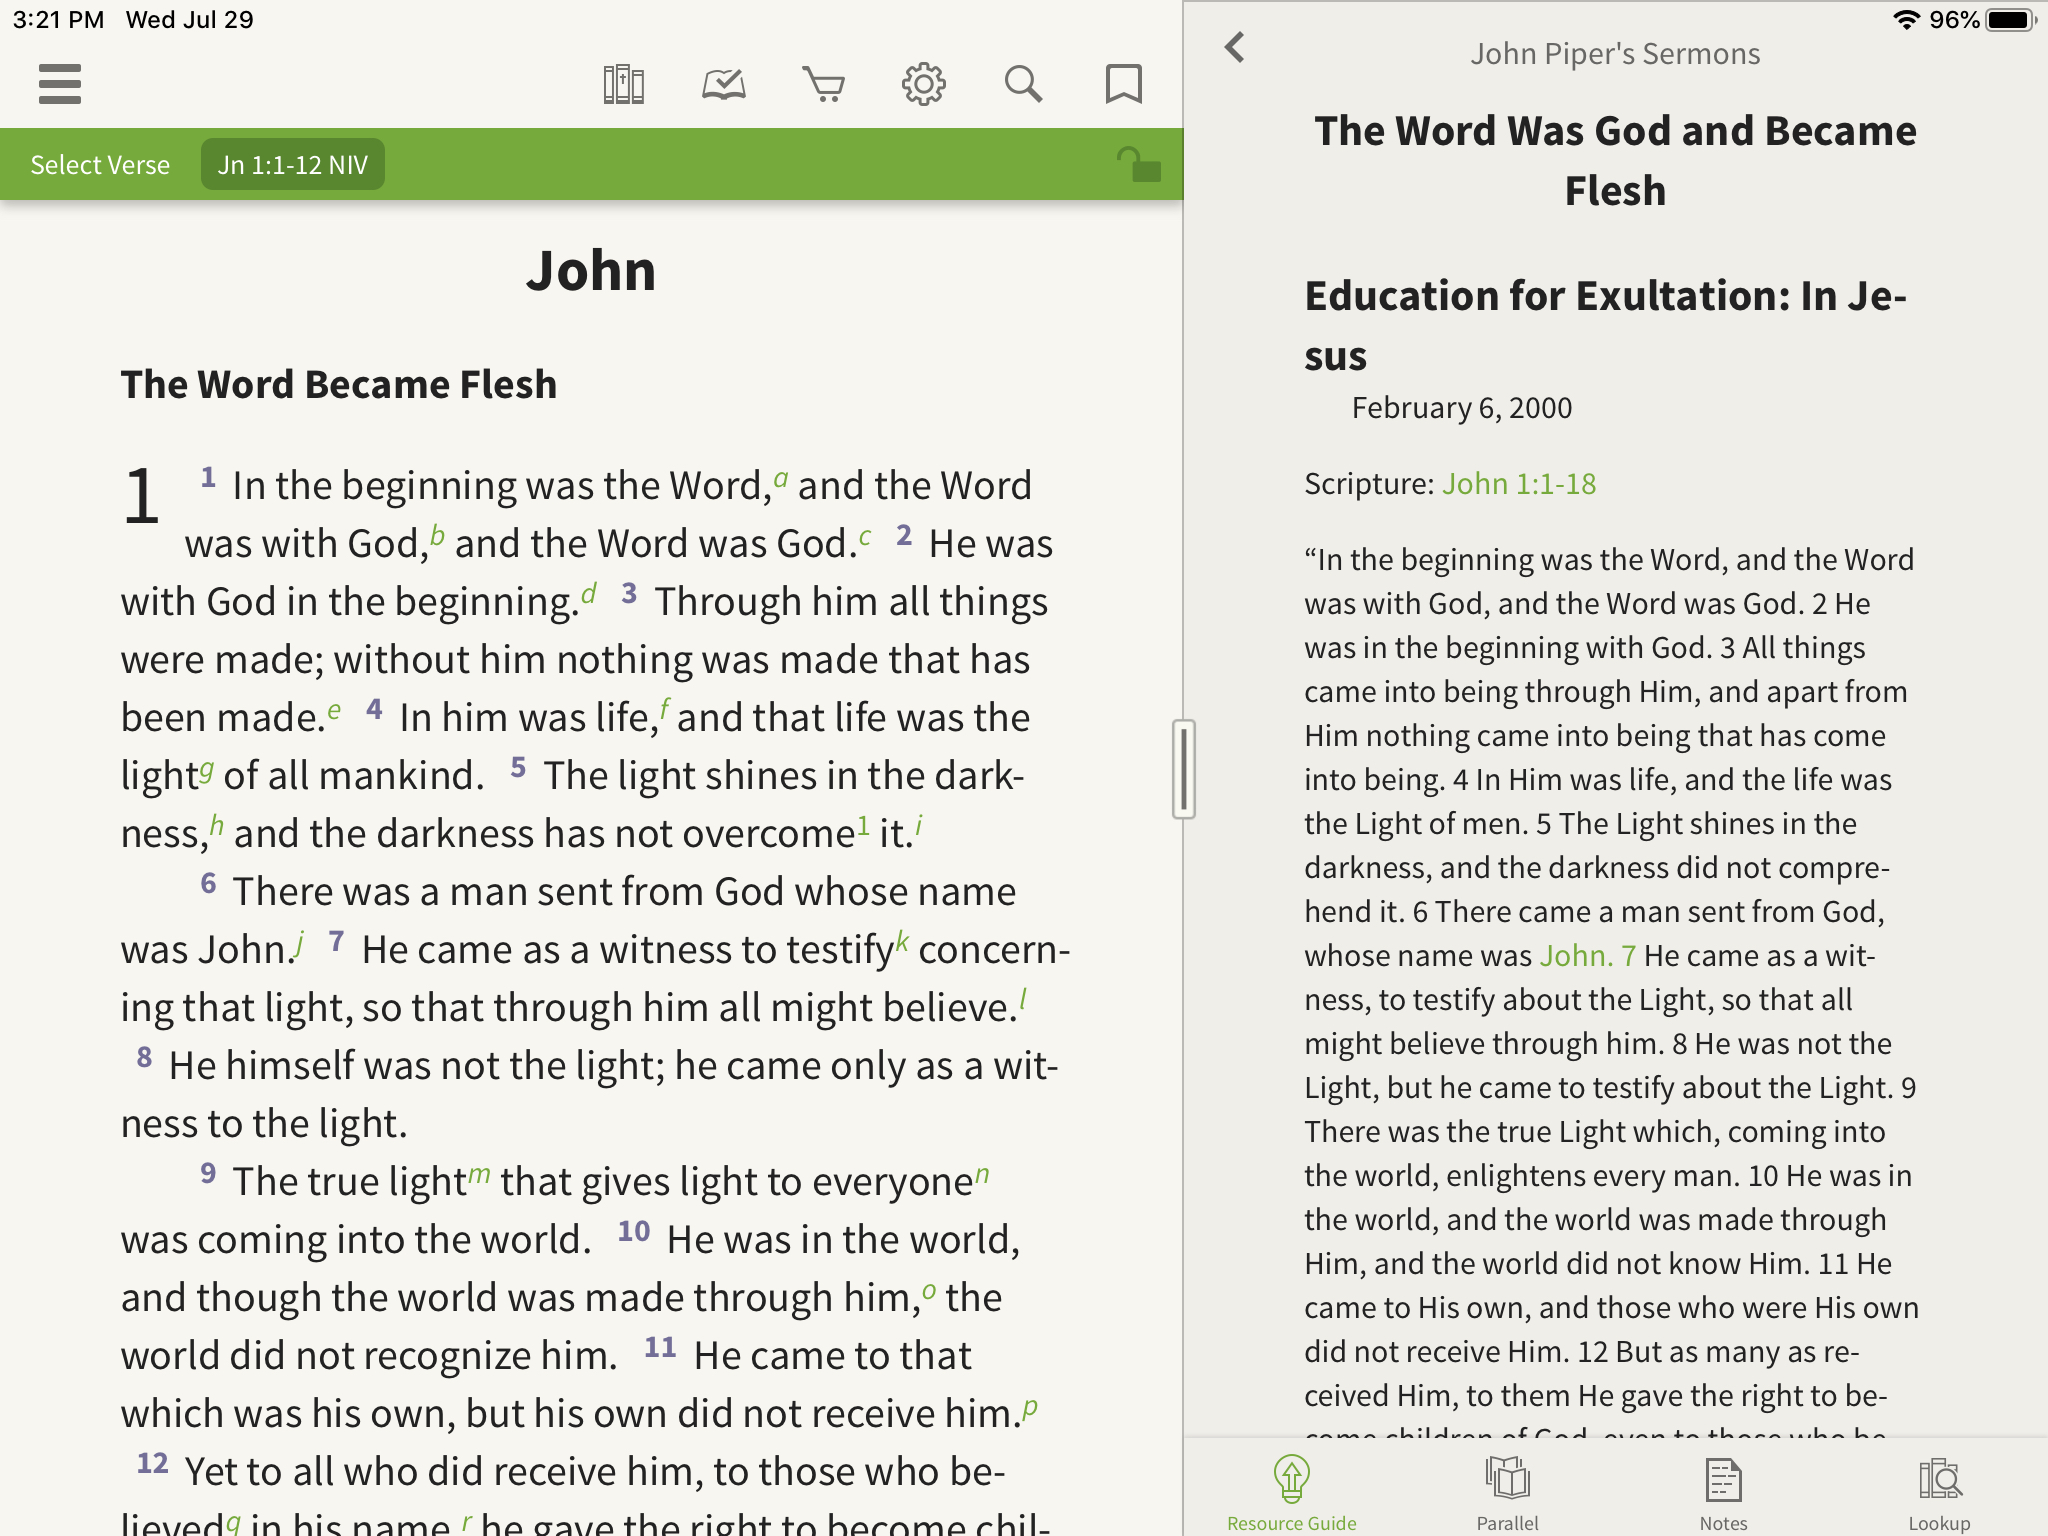Switch to the Notes tab
Image resolution: width=2048 pixels, height=1536 pixels.
1723,1492
